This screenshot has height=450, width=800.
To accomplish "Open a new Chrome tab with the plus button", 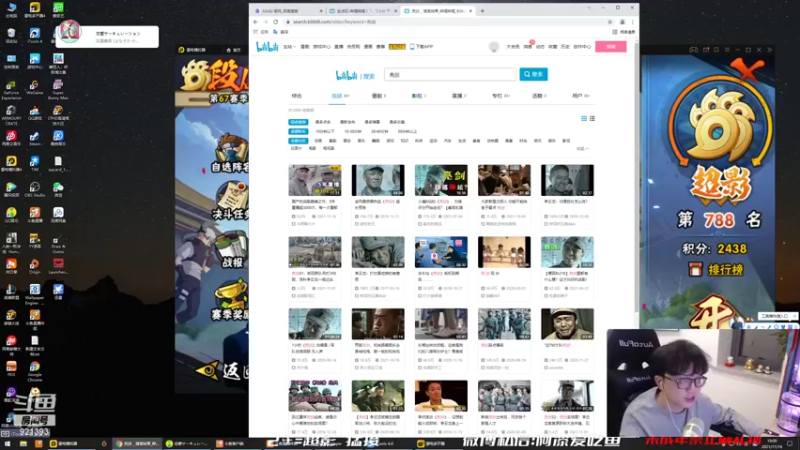I will pos(482,11).
